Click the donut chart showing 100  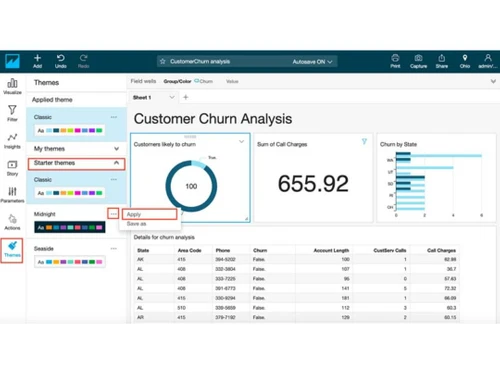(191, 186)
